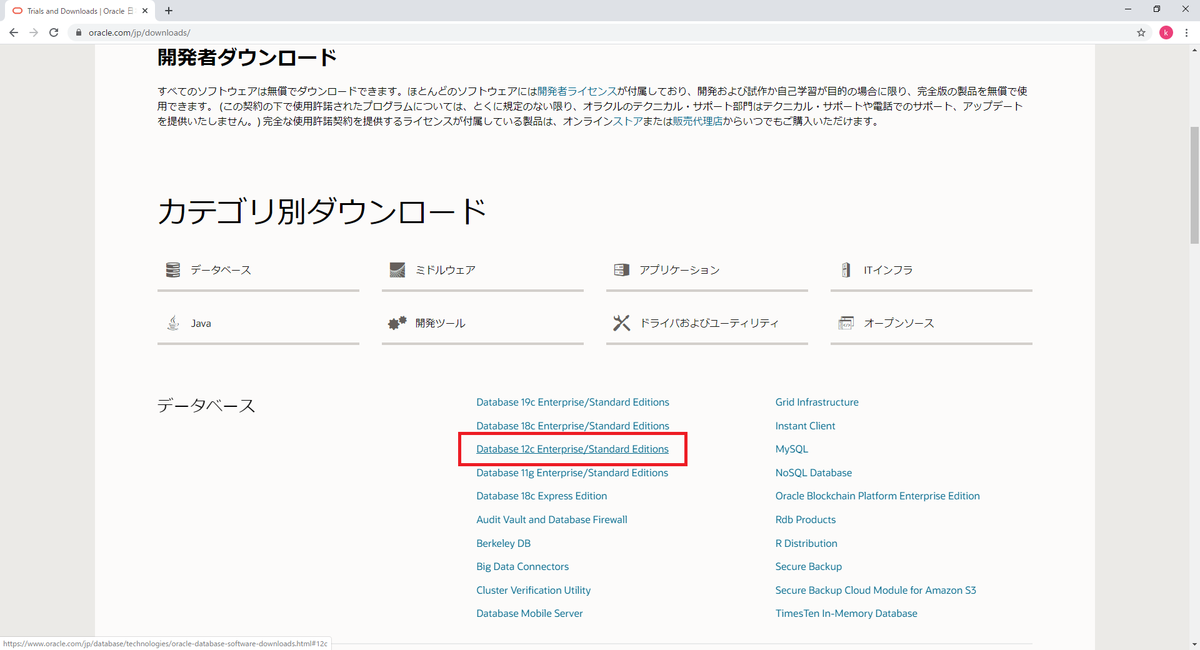
Task: Open Secure Backup Cloud Module for Amazon S3
Action: coord(875,590)
